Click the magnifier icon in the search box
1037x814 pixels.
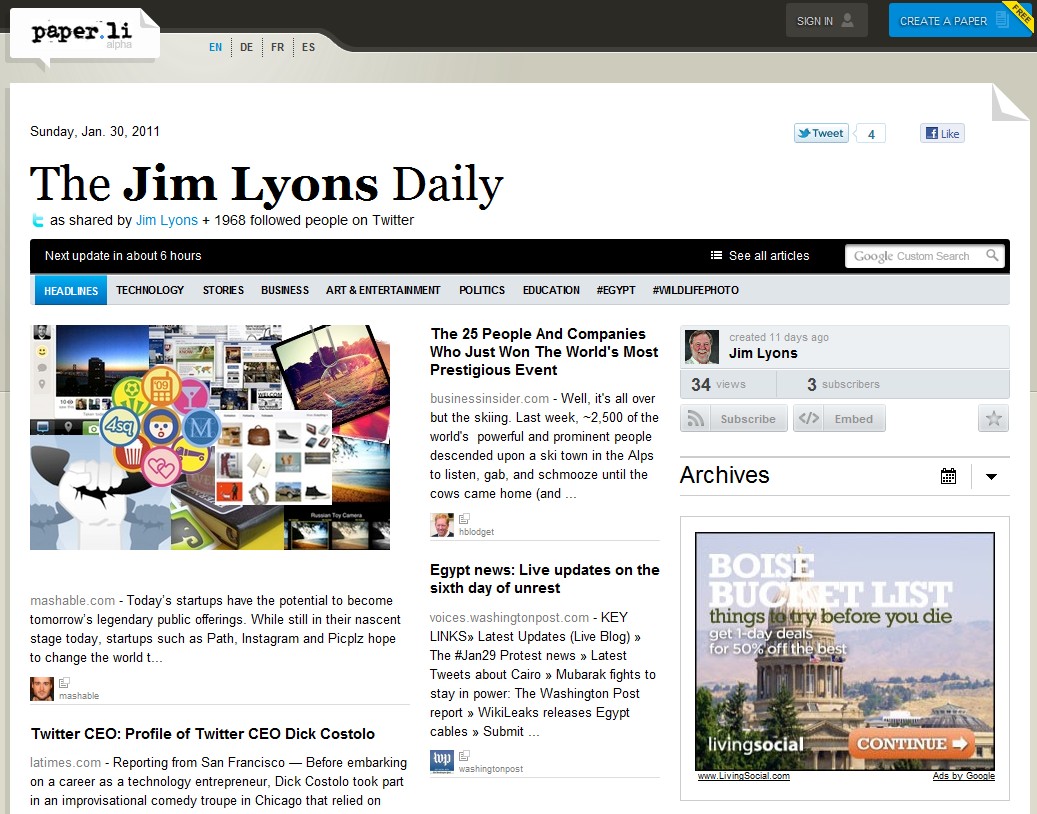pyautogui.click(x=992, y=255)
